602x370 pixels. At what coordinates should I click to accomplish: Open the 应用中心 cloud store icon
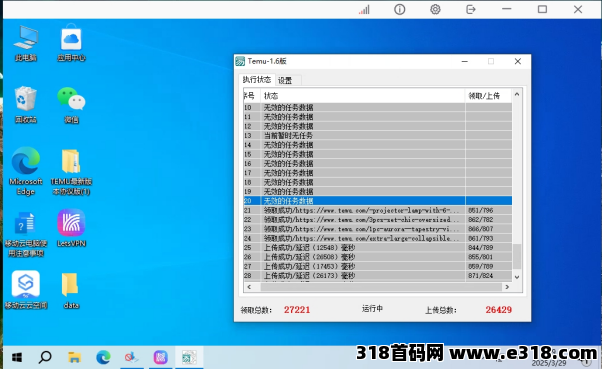(x=71, y=43)
